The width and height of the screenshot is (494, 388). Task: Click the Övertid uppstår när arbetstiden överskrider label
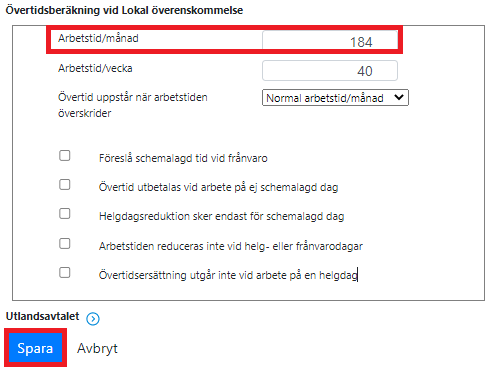tap(133, 105)
